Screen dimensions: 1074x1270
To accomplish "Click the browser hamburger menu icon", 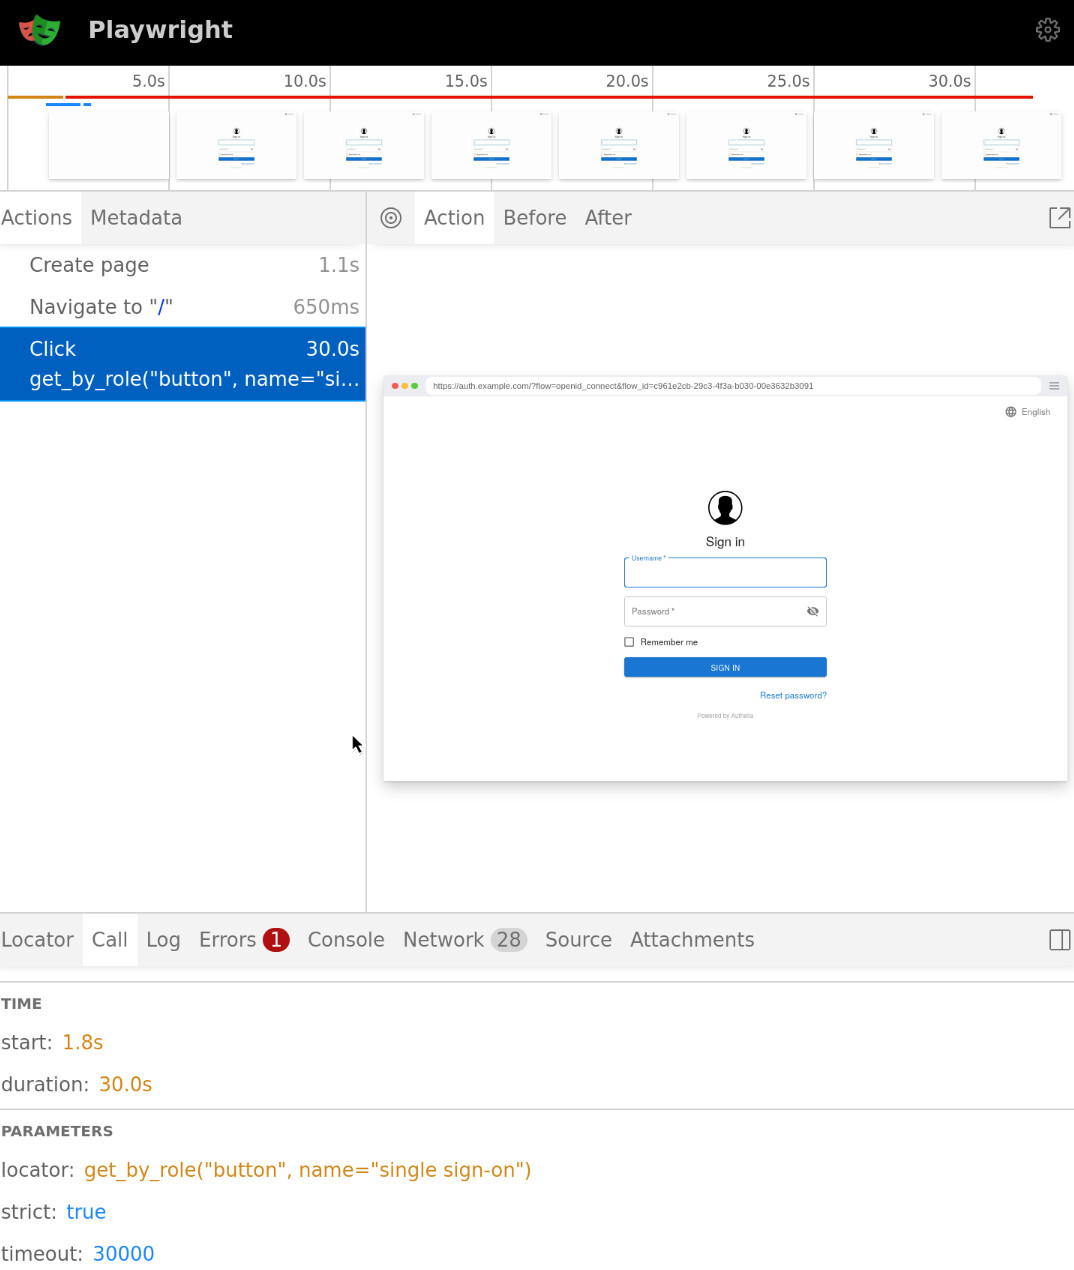I will point(1054,386).
